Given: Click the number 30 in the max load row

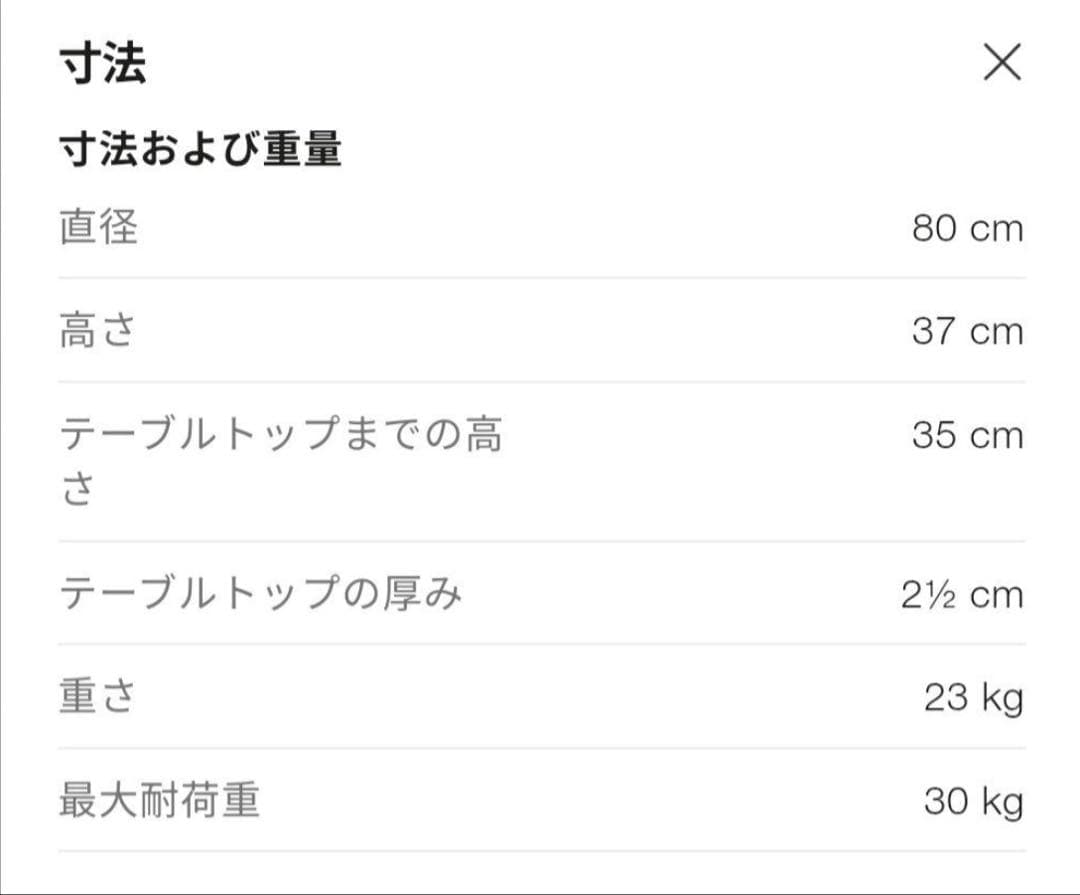Looking at the screenshot, I should [x=946, y=802].
